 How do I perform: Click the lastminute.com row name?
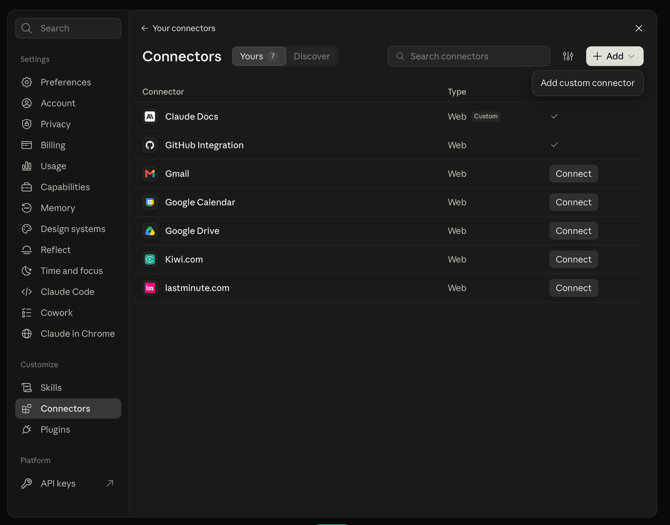[197, 288]
